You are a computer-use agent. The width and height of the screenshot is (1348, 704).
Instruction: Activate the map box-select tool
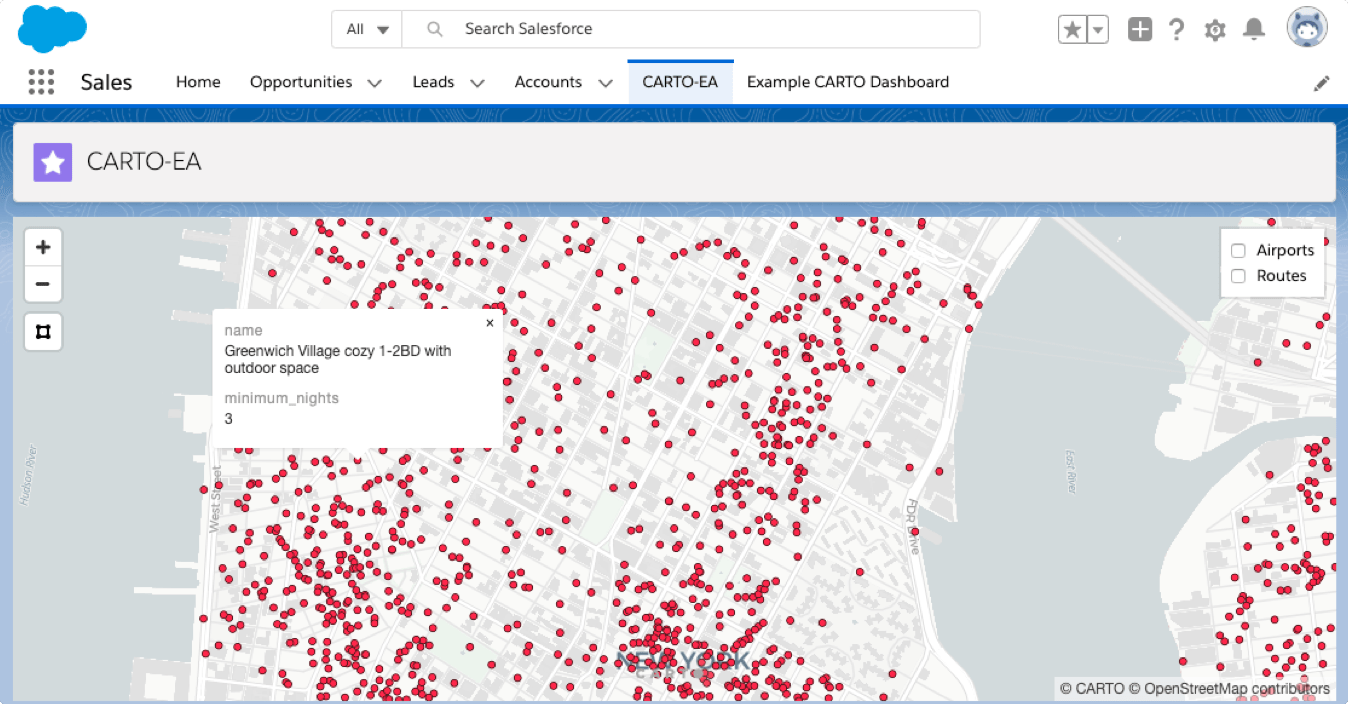point(43,331)
